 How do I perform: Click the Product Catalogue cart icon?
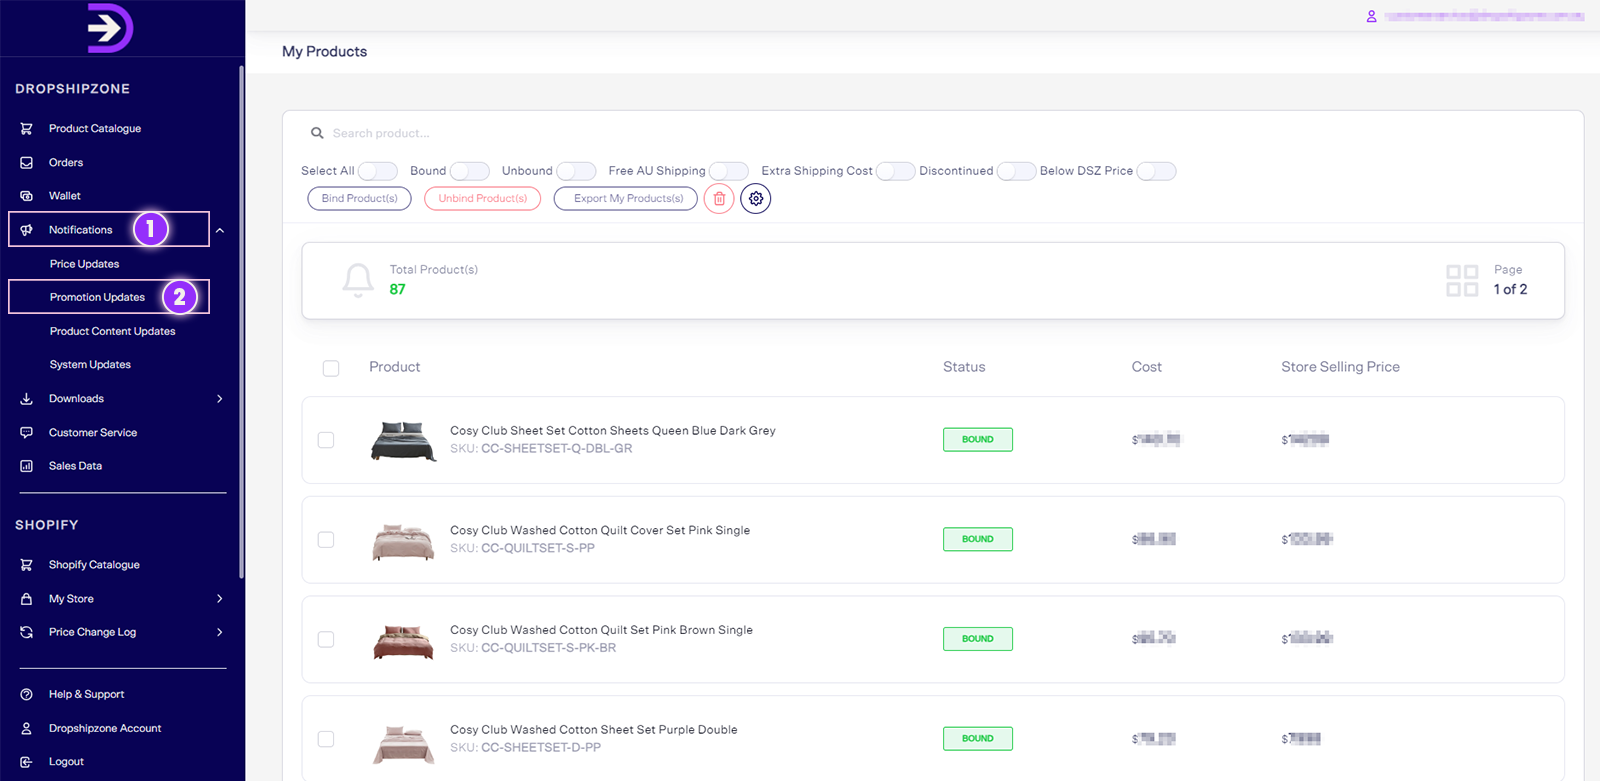(27, 129)
